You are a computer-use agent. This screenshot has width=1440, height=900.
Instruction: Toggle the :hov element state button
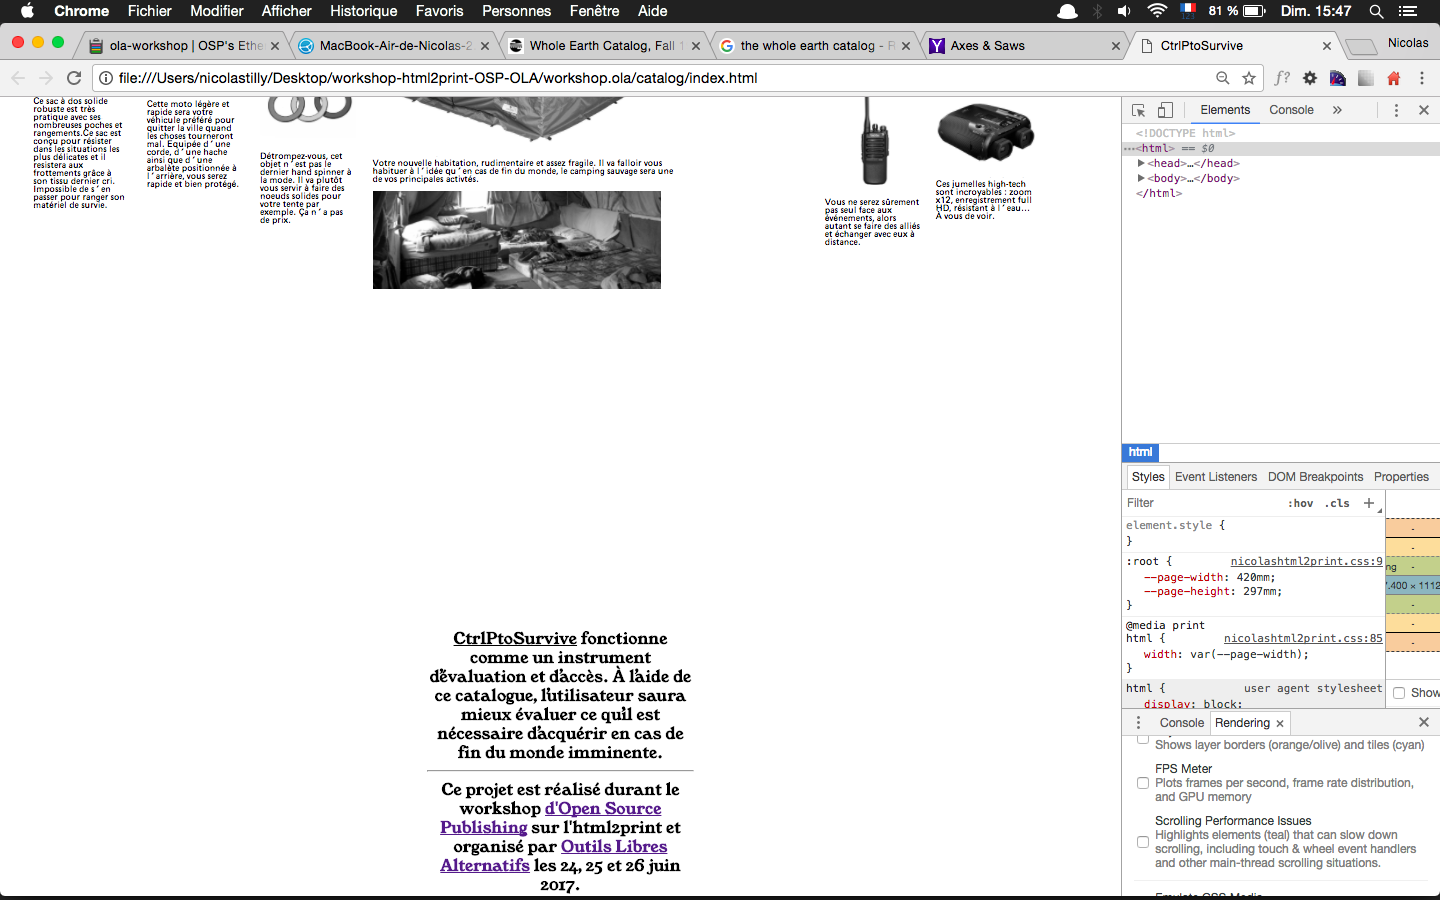coord(1301,503)
